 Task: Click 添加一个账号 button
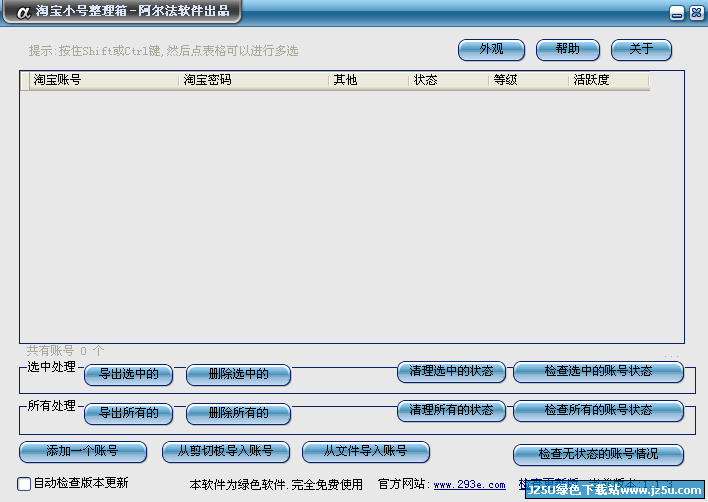[x=83, y=451]
